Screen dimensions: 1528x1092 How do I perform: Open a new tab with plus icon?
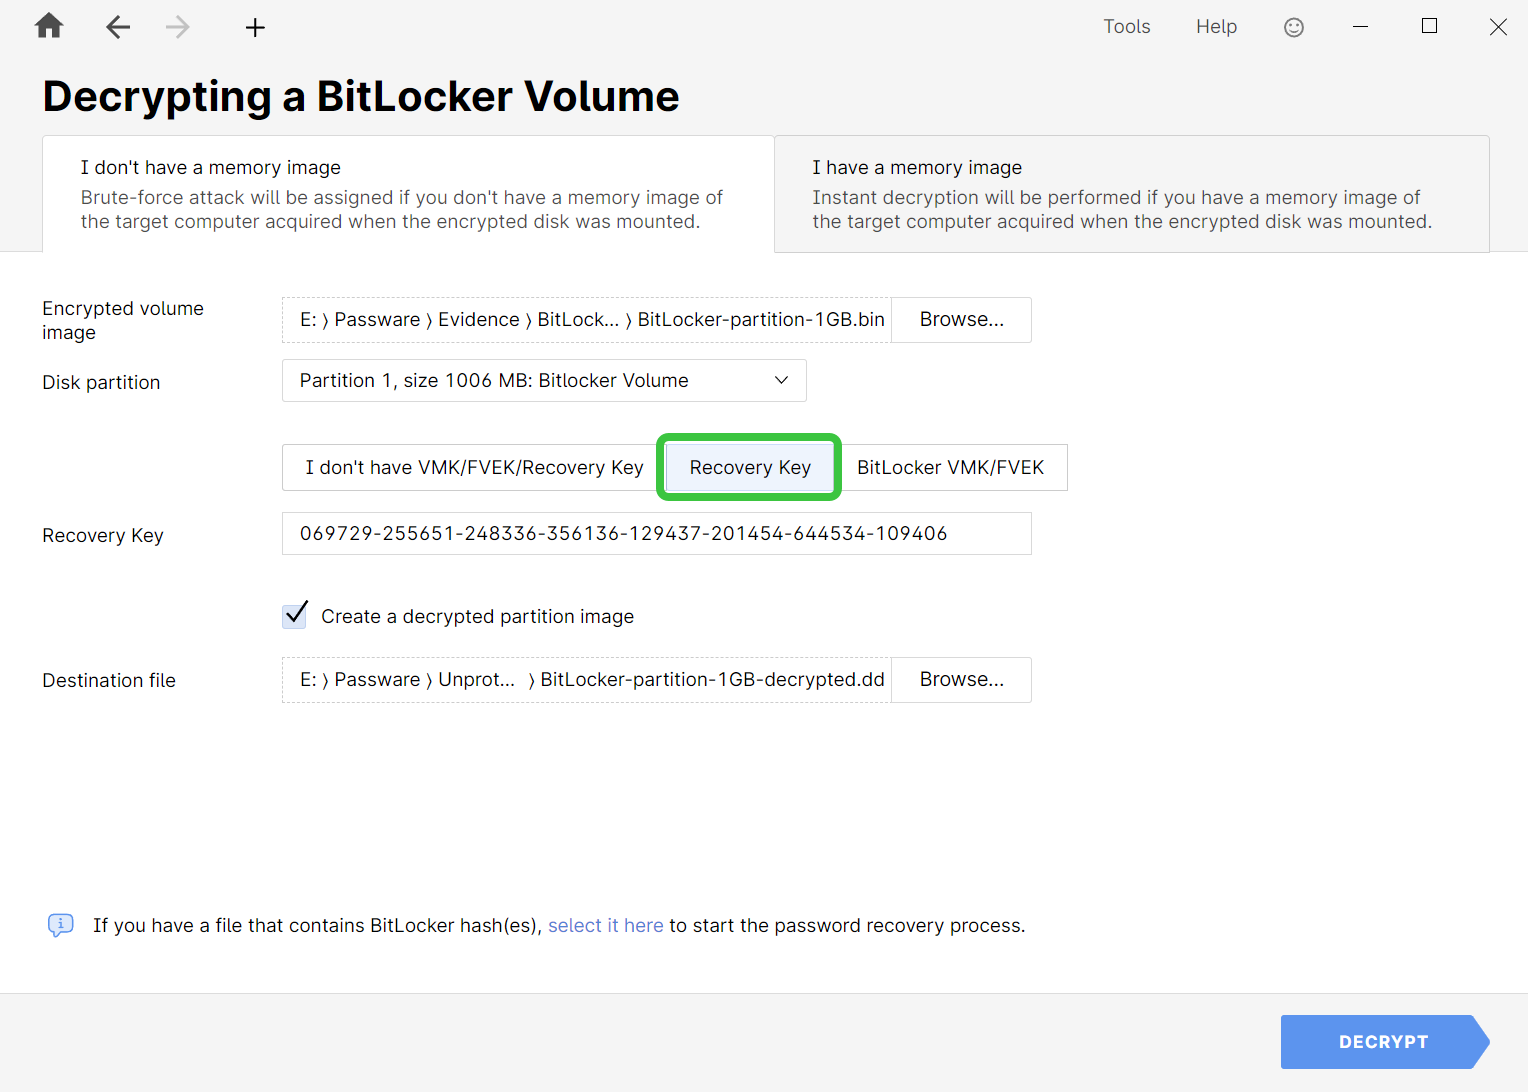click(x=255, y=27)
